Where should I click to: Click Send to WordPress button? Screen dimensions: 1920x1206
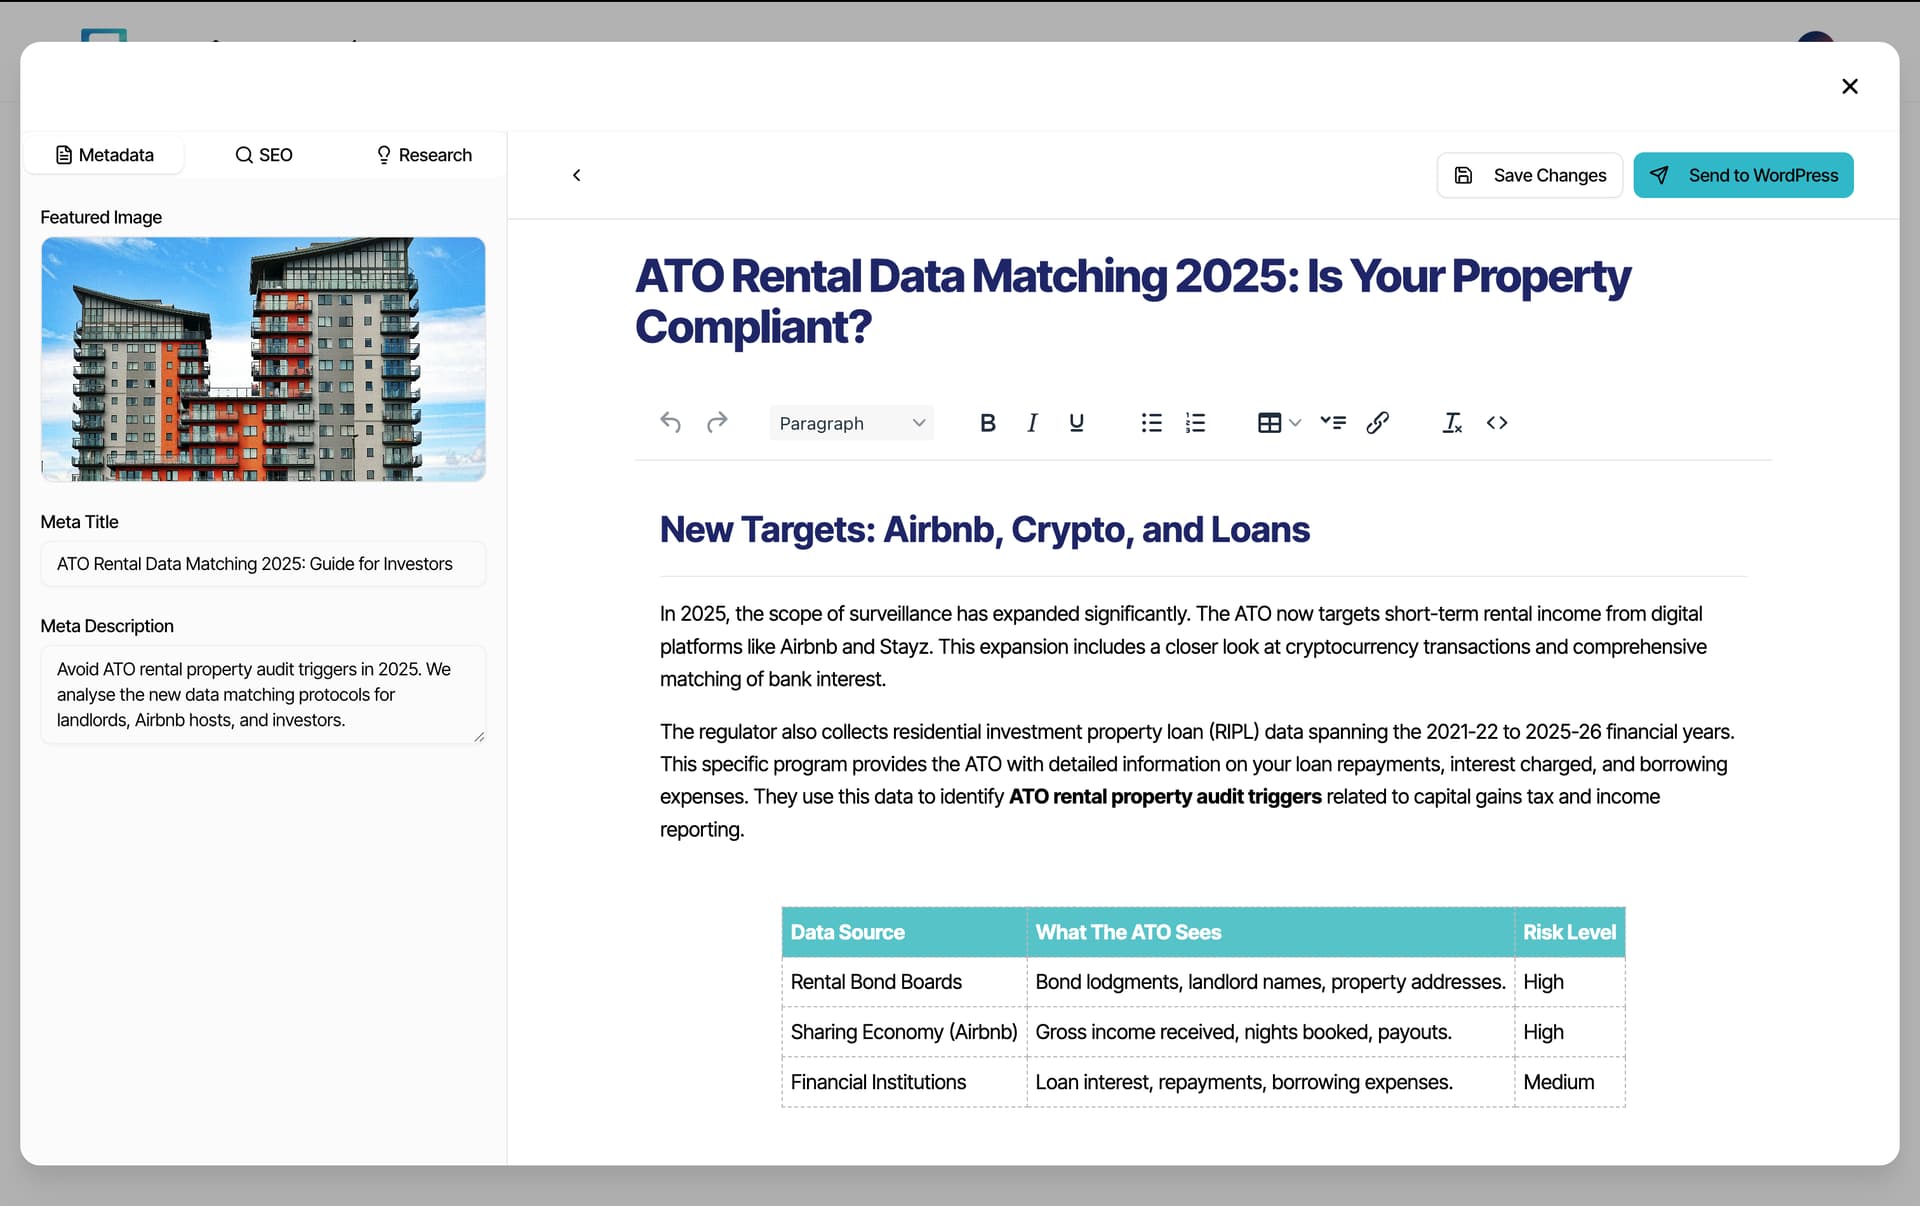pos(1743,175)
